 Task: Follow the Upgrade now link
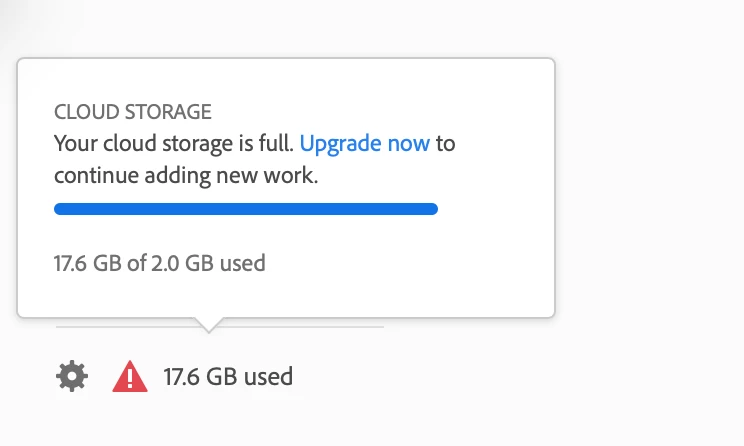pyautogui.click(x=364, y=143)
